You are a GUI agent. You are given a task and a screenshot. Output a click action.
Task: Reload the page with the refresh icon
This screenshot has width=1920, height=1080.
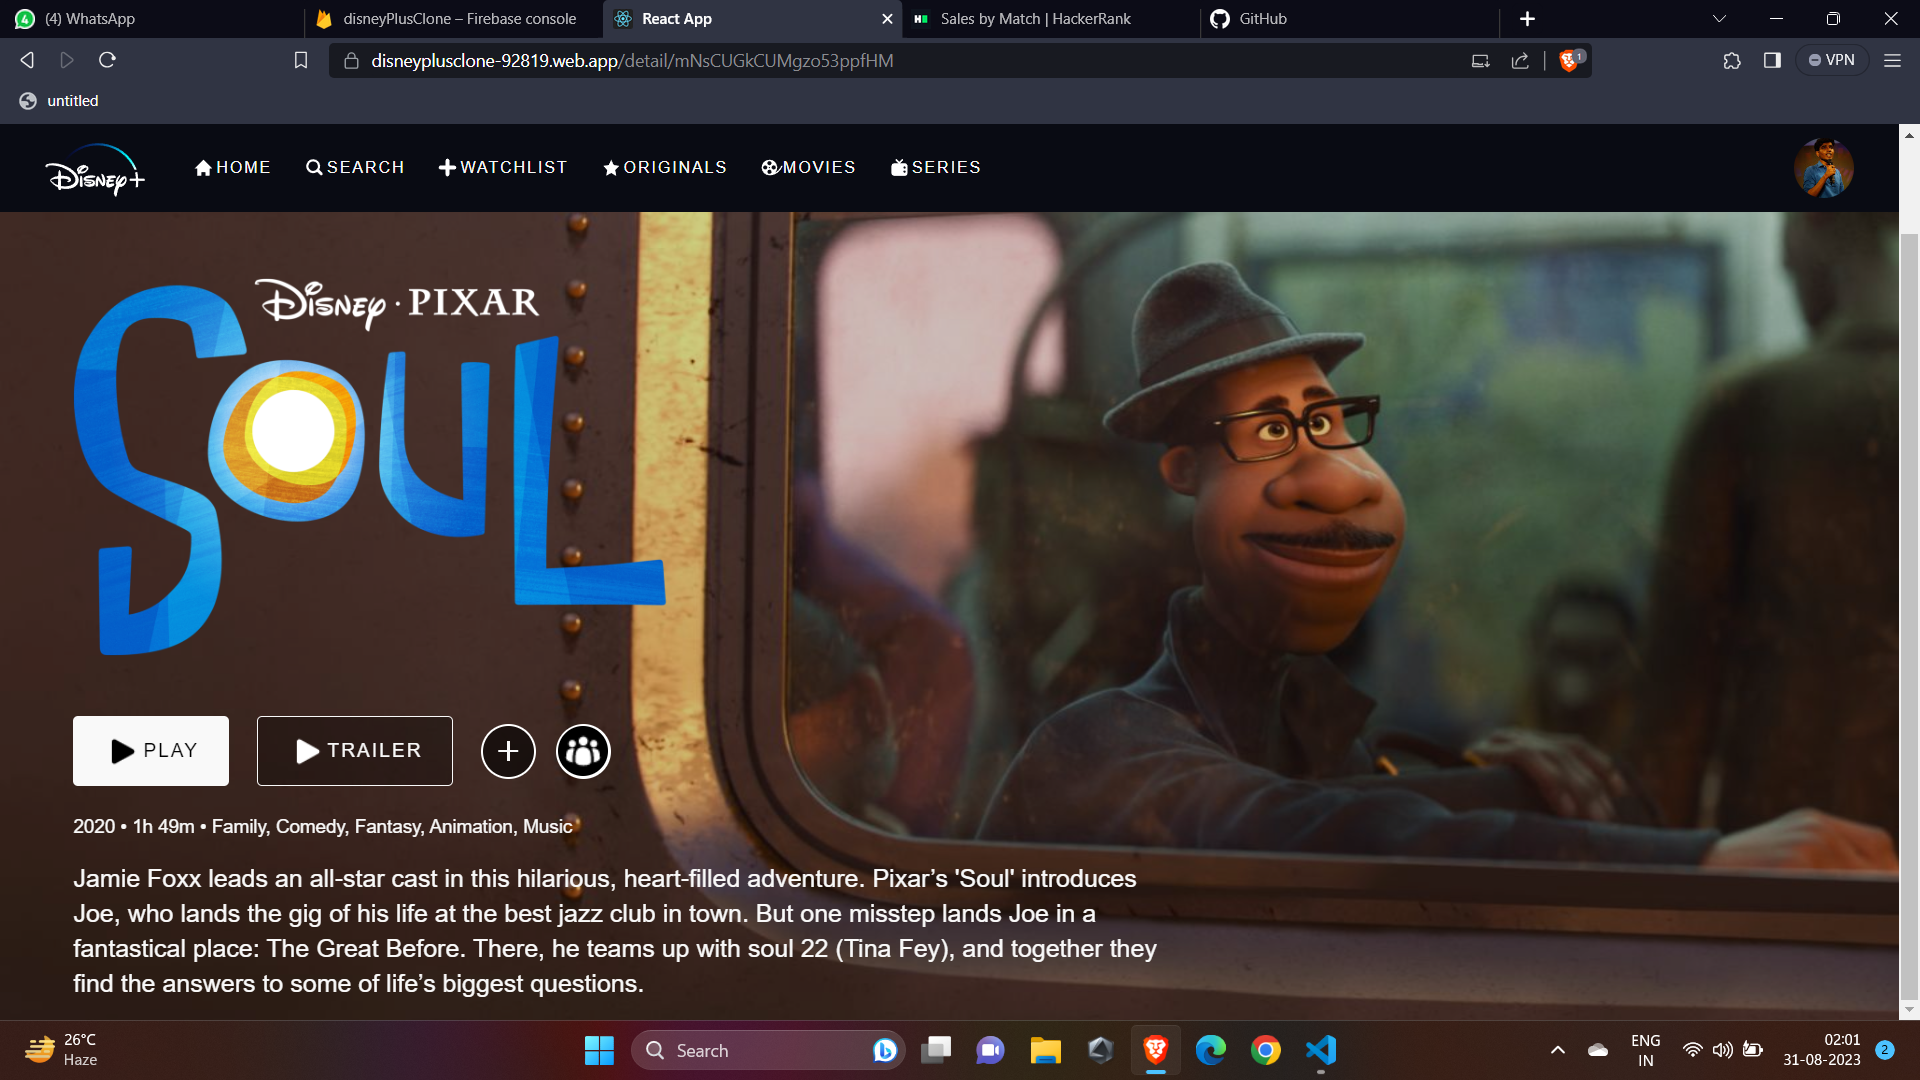click(108, 60)
